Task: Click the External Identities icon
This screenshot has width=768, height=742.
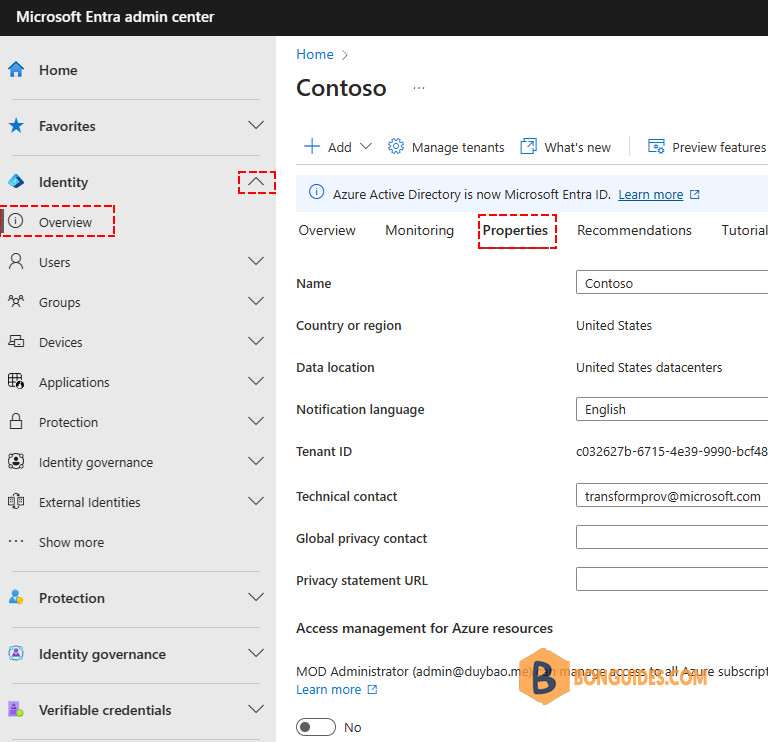Action: click(16, 501)
